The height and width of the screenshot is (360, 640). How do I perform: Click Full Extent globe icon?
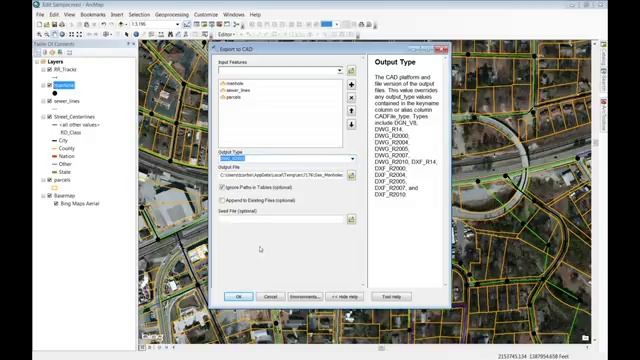(x=62, y=35)
